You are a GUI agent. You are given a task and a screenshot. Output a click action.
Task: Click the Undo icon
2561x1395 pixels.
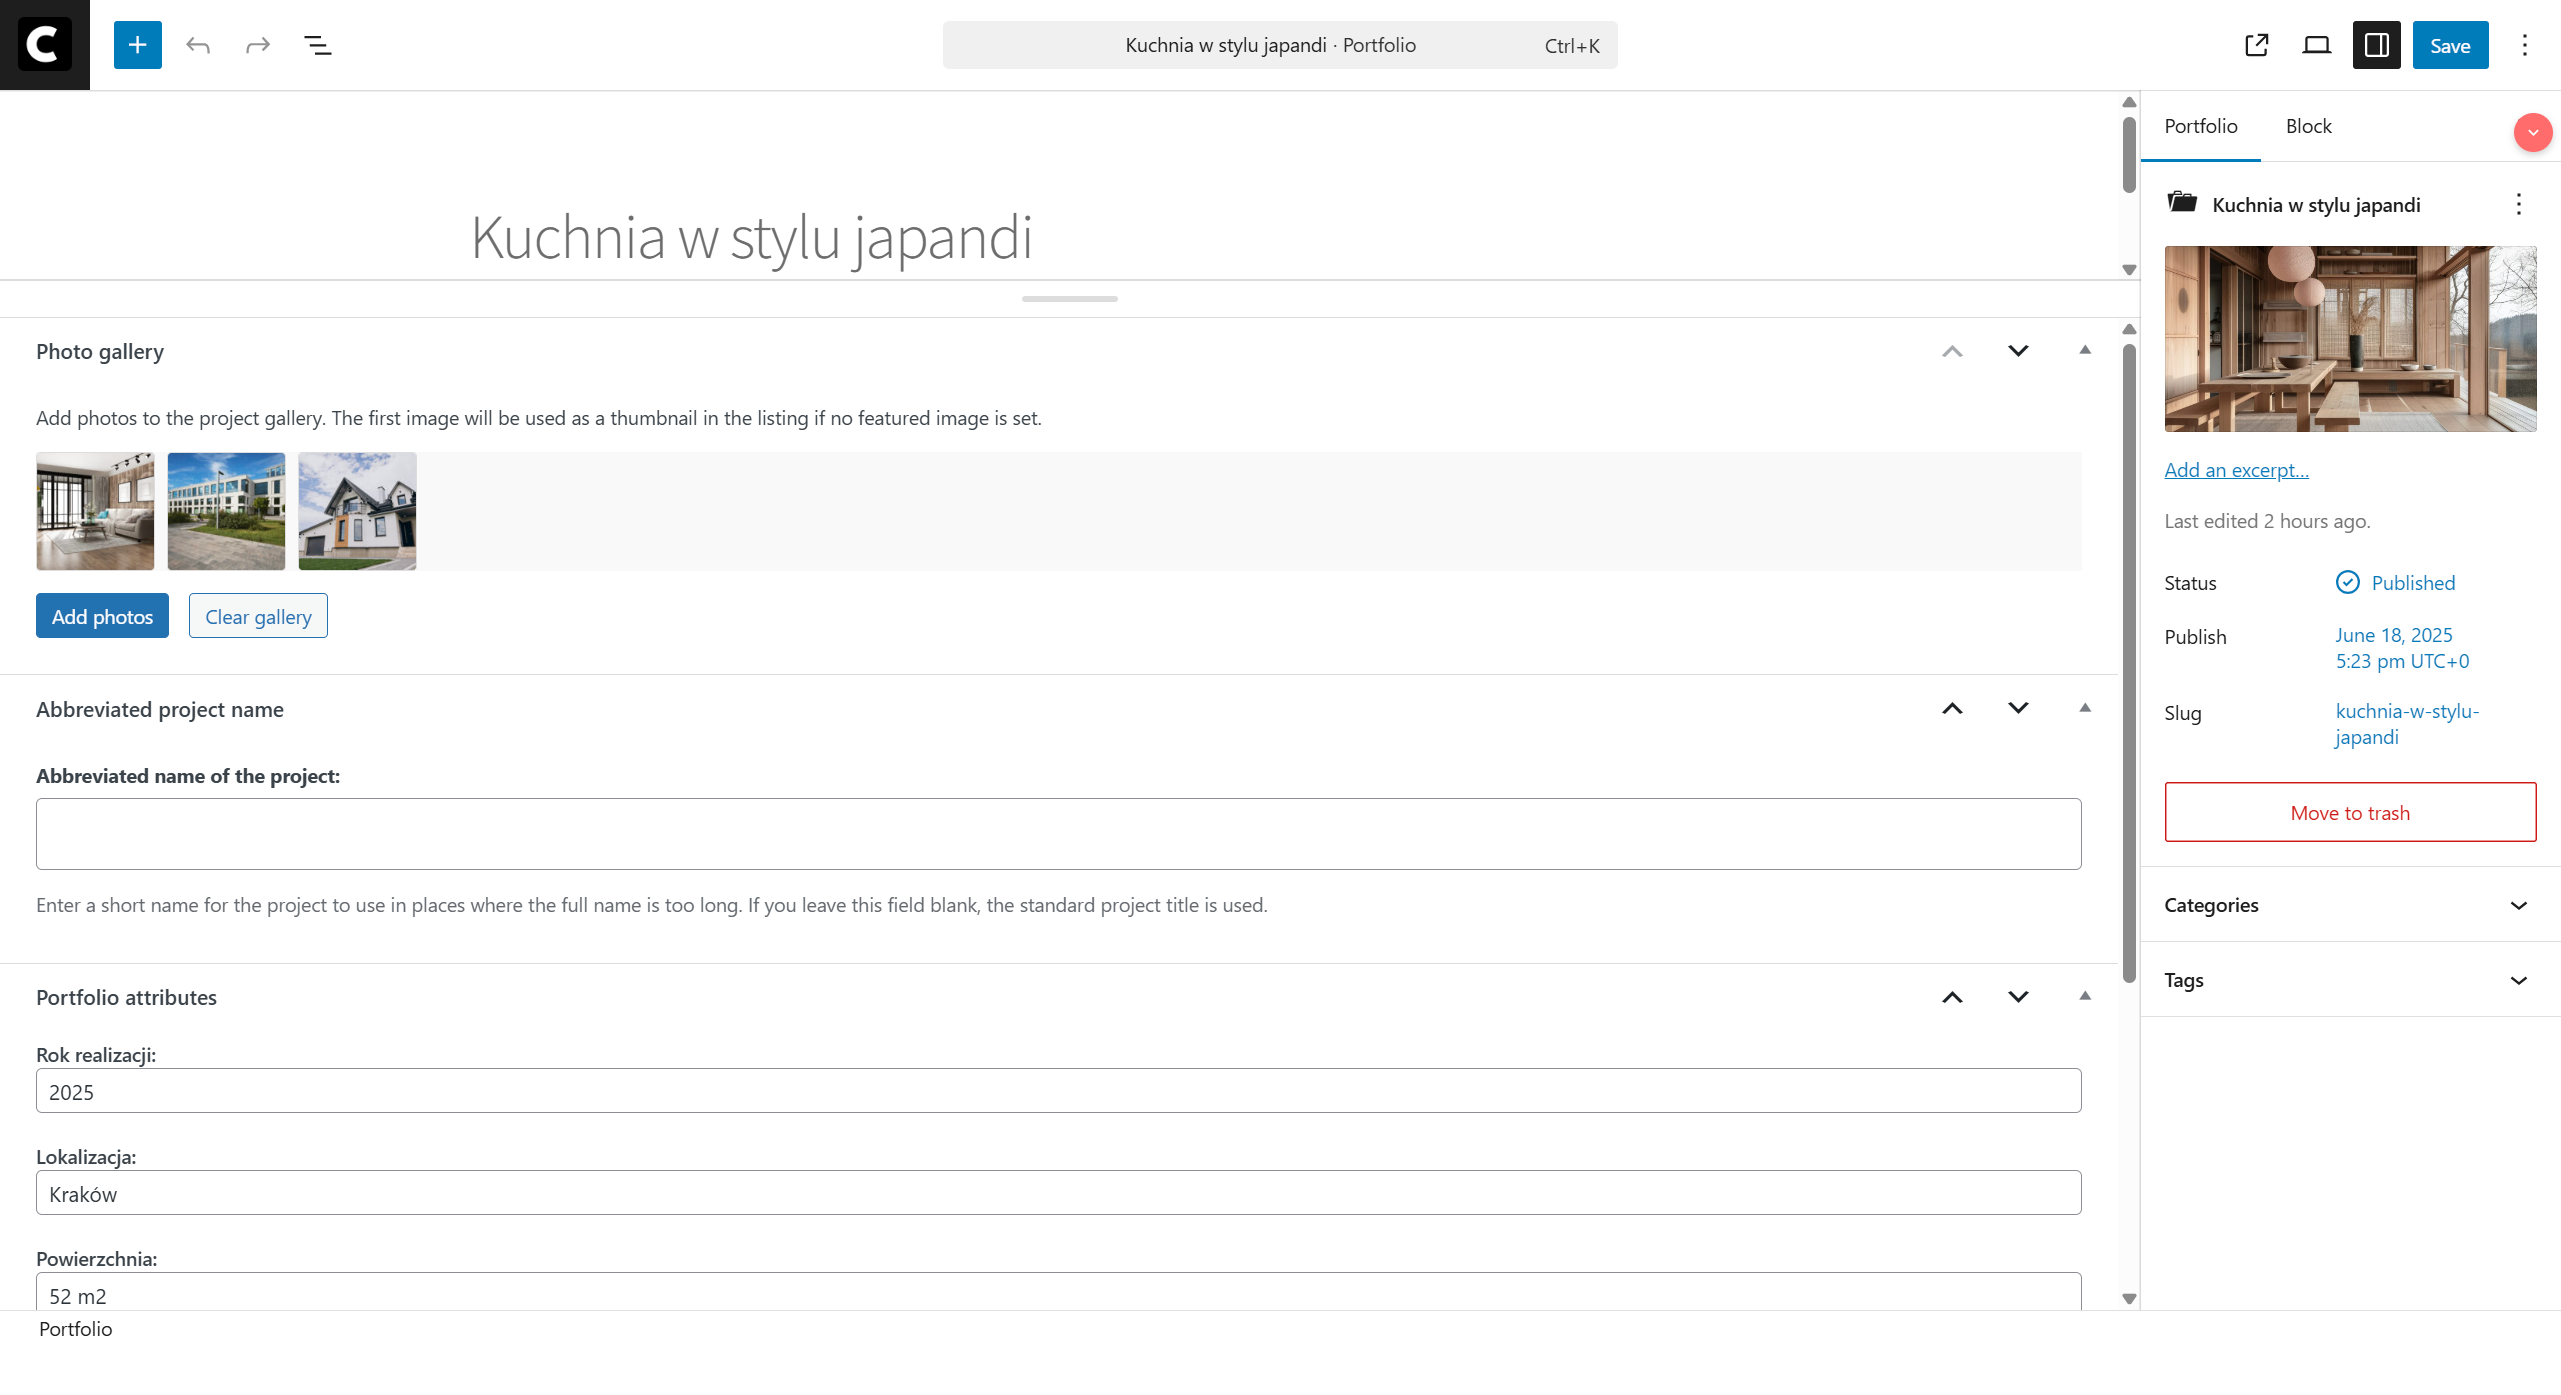click(x=197, y=44)
